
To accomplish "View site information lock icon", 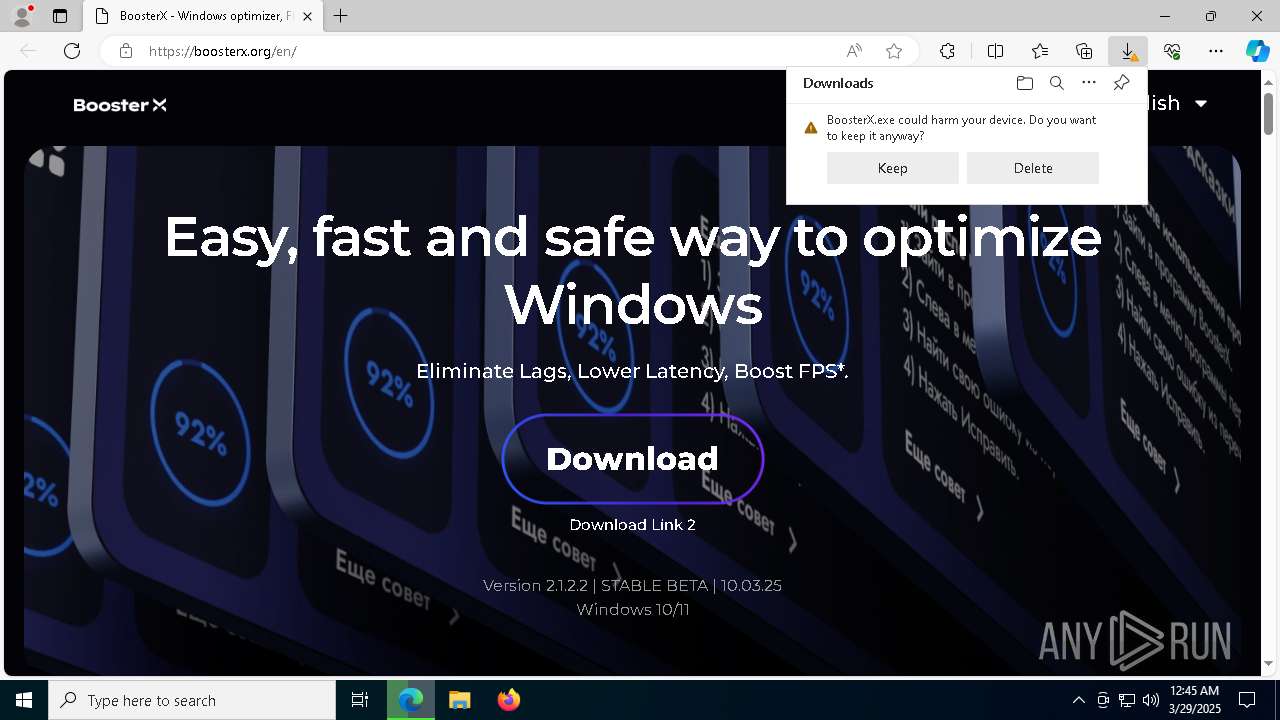I will tap(126, 51).
